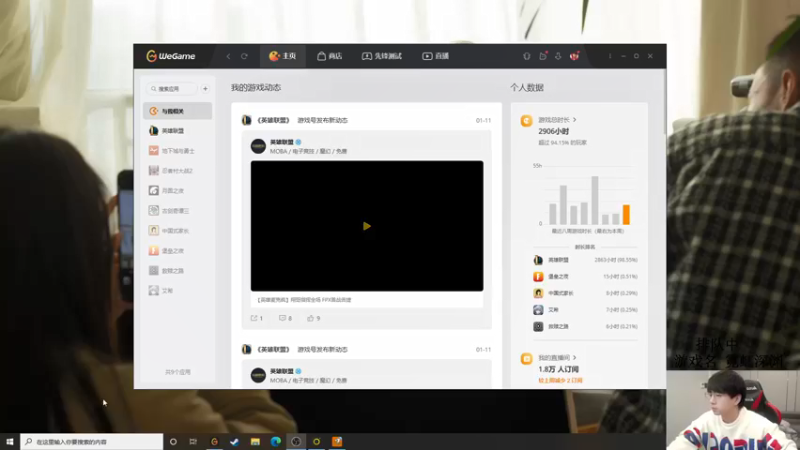This screenshot has height=450, width=800.
Task: Open 中国式家长 in the playtime ranking
Action: pos(585,293)
